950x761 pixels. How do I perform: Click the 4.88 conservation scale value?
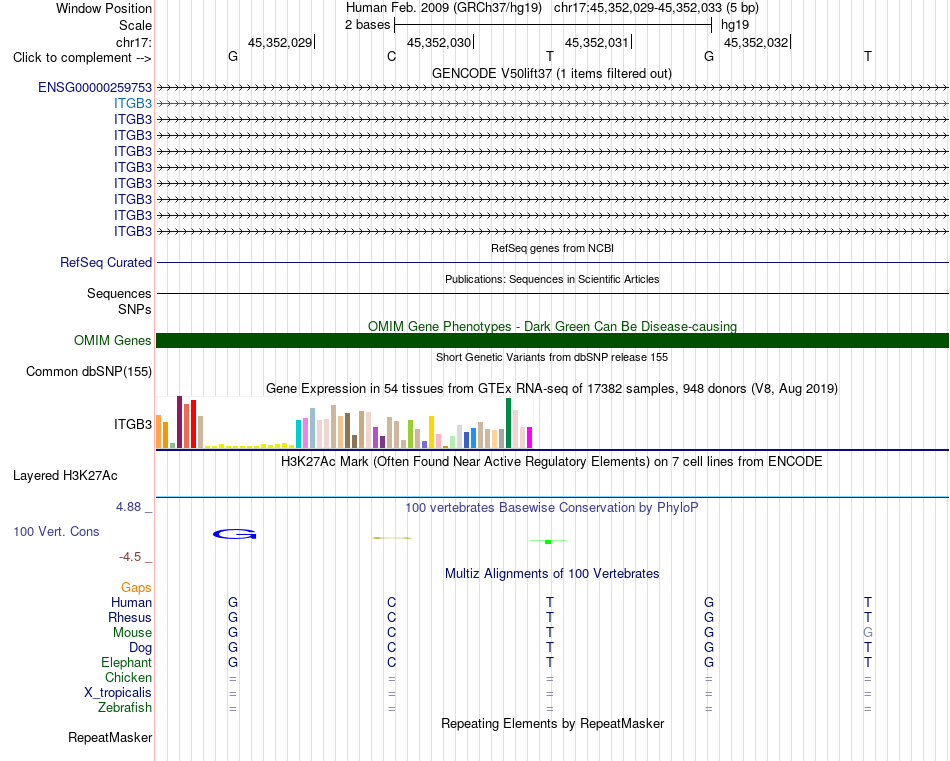pyautogui.click(x=129, y=507)
